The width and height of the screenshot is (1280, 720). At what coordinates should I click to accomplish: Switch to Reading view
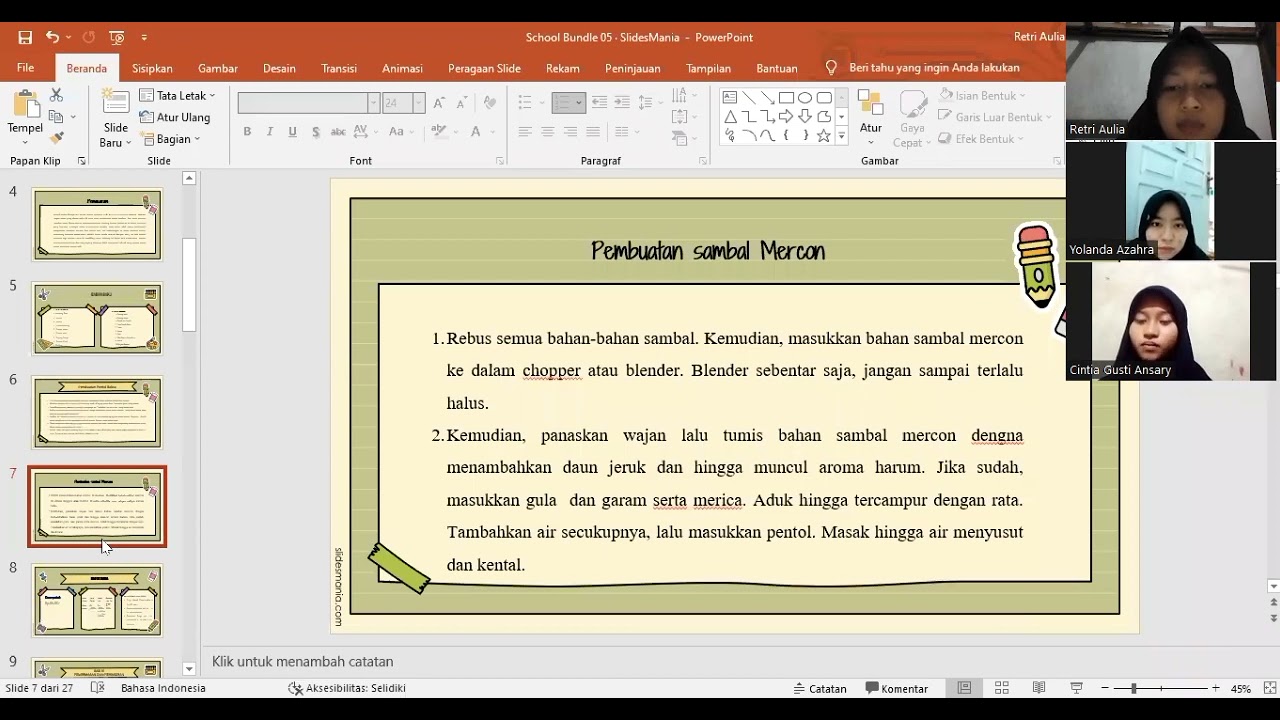[1039, 688]
